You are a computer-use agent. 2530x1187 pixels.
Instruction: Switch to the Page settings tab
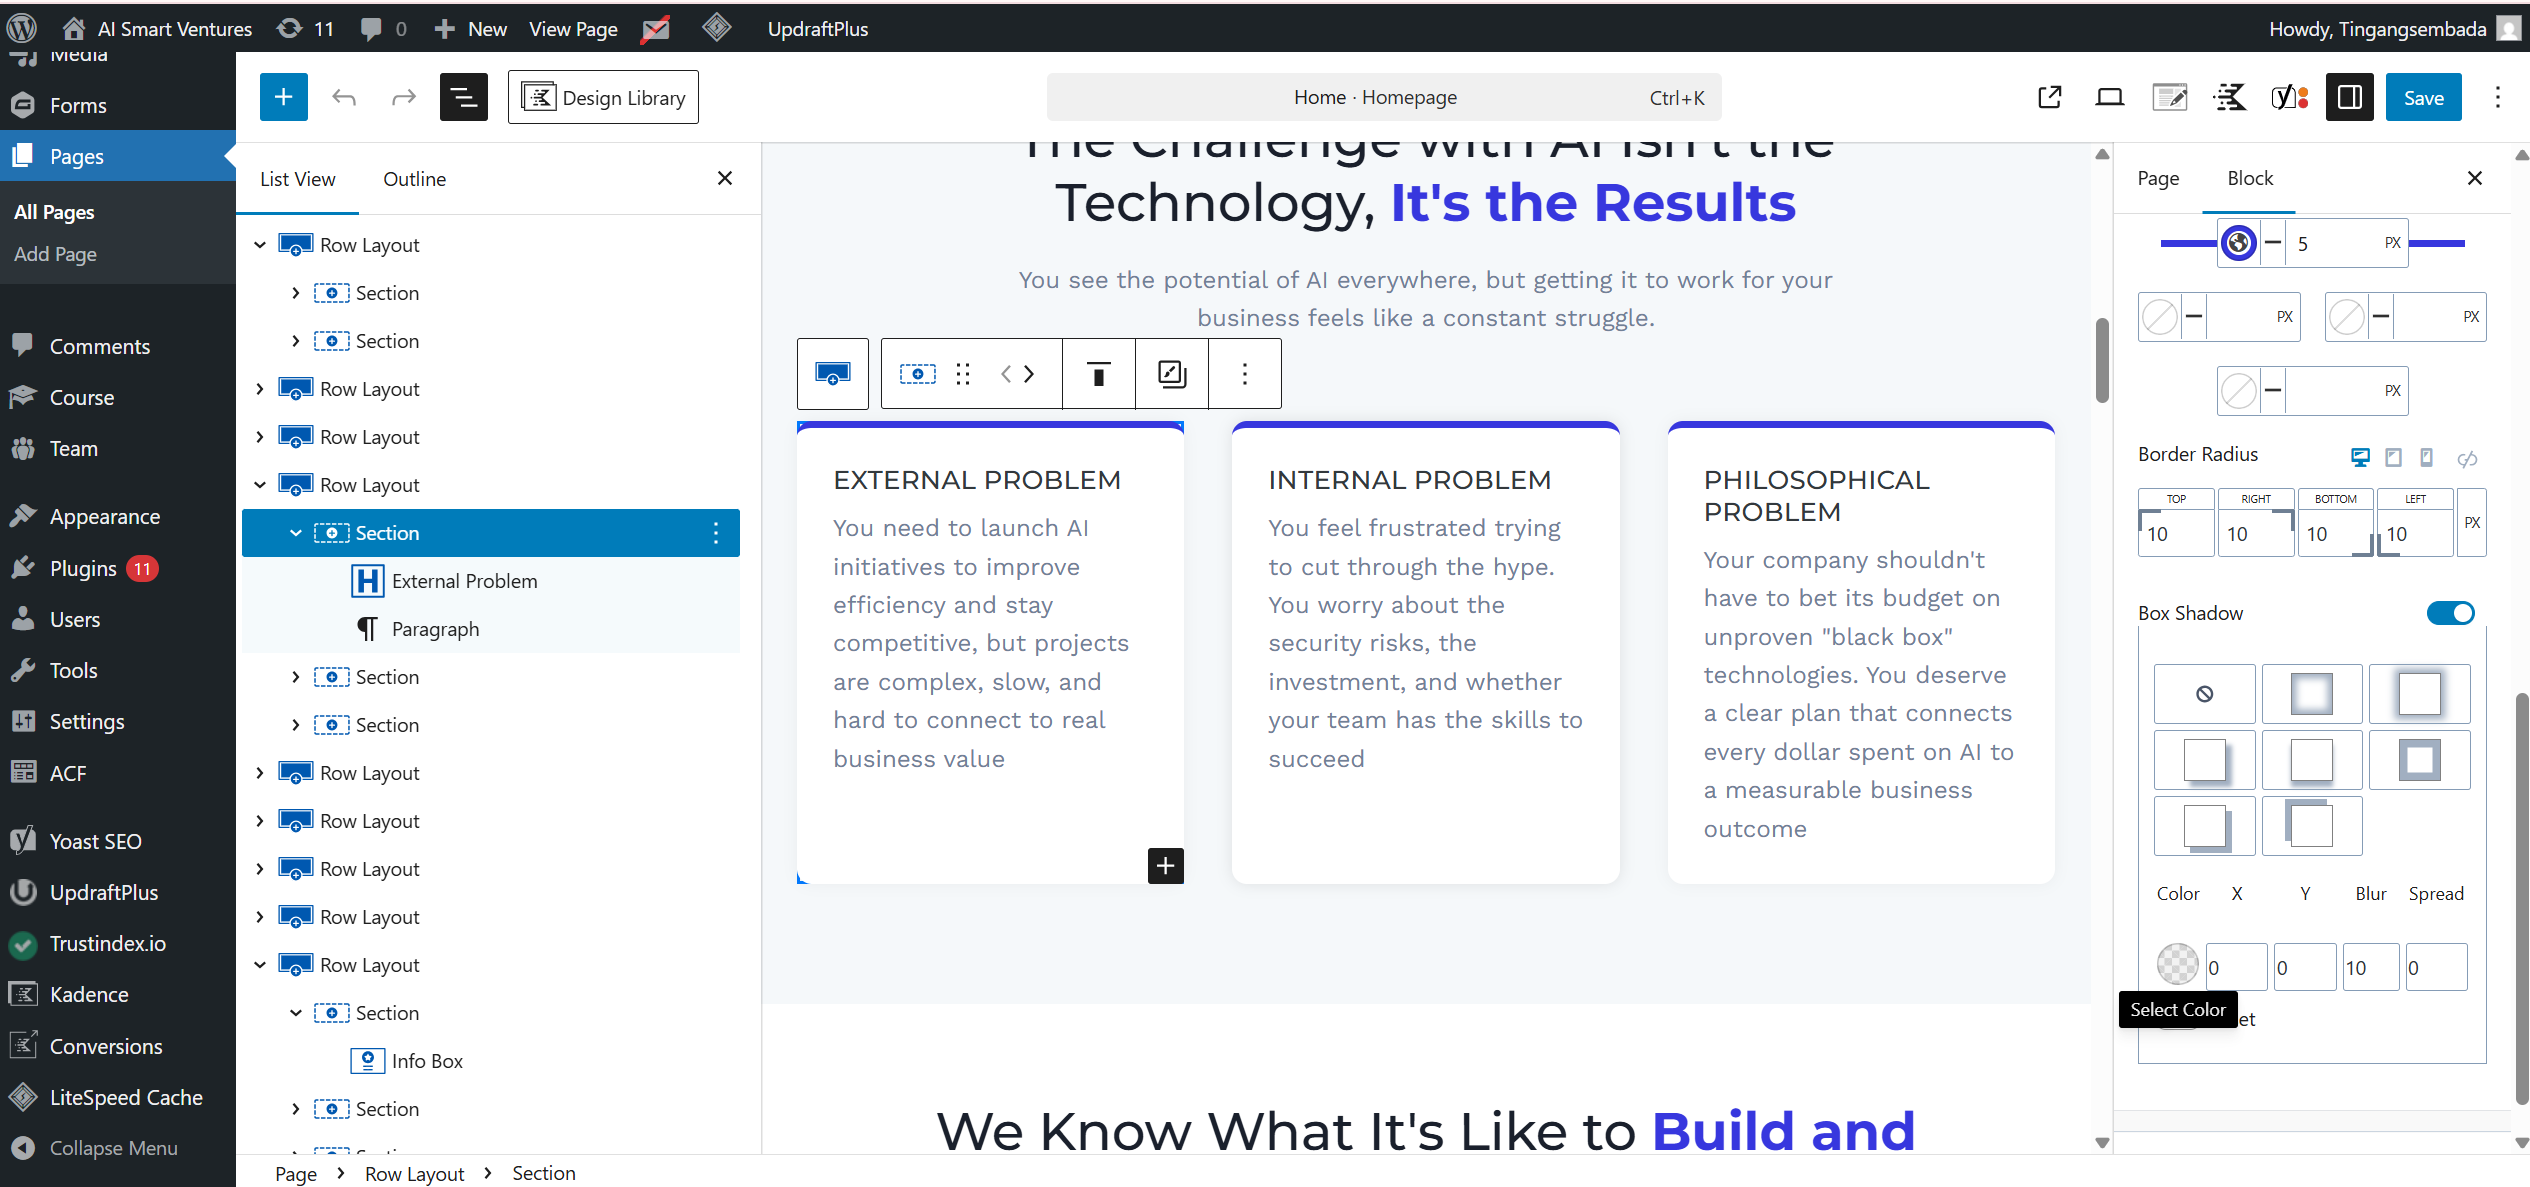pyautogui.click(x=2158, y=179)
